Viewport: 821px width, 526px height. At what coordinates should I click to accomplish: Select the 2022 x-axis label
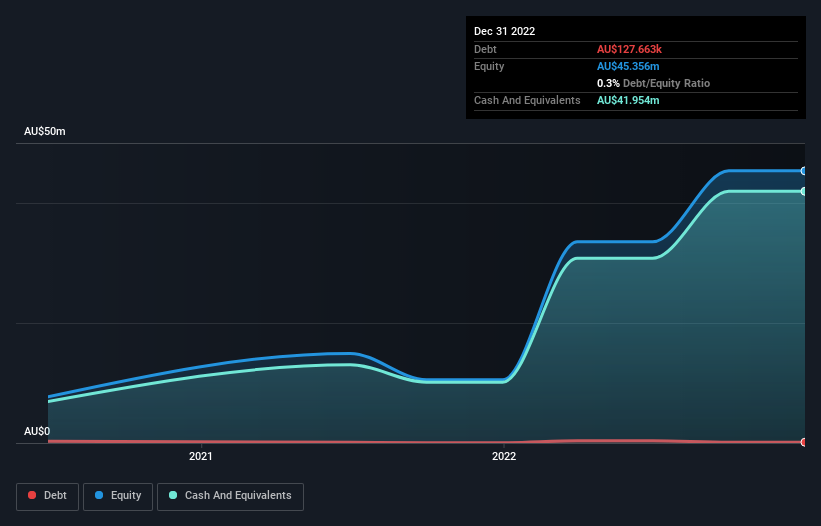[x=504, y=456]
